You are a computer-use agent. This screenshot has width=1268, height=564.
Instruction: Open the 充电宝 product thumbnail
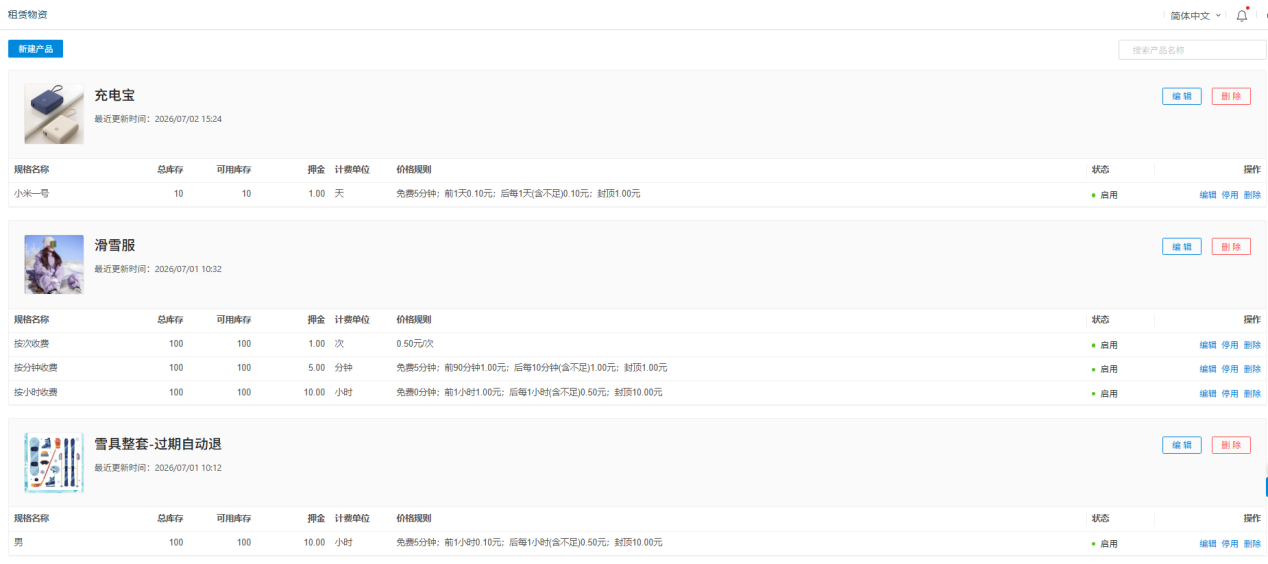point(54,114)
